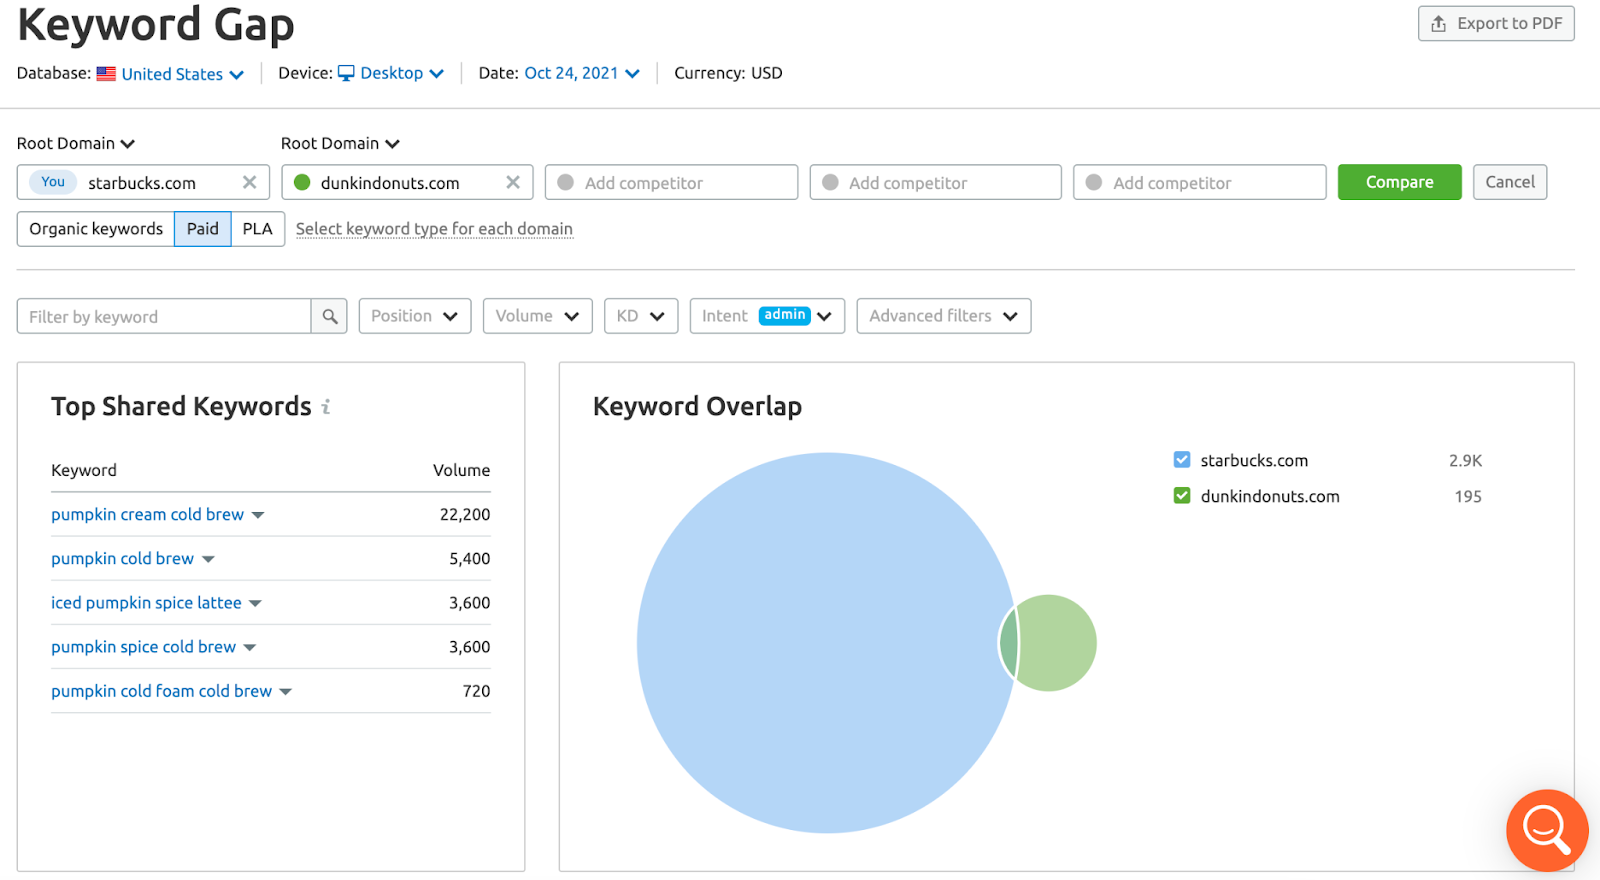
Task: Click the green Compare button
Action: tap(1400, 182)
